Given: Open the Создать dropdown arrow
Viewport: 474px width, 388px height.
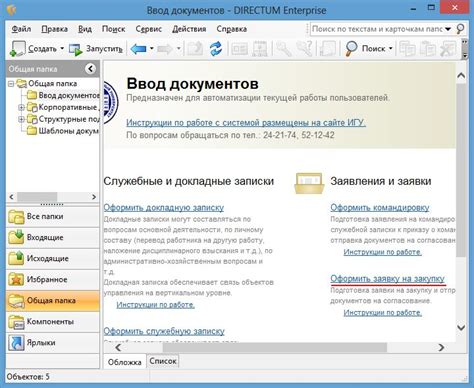Looking at the screenshot, I should (62, 49).
